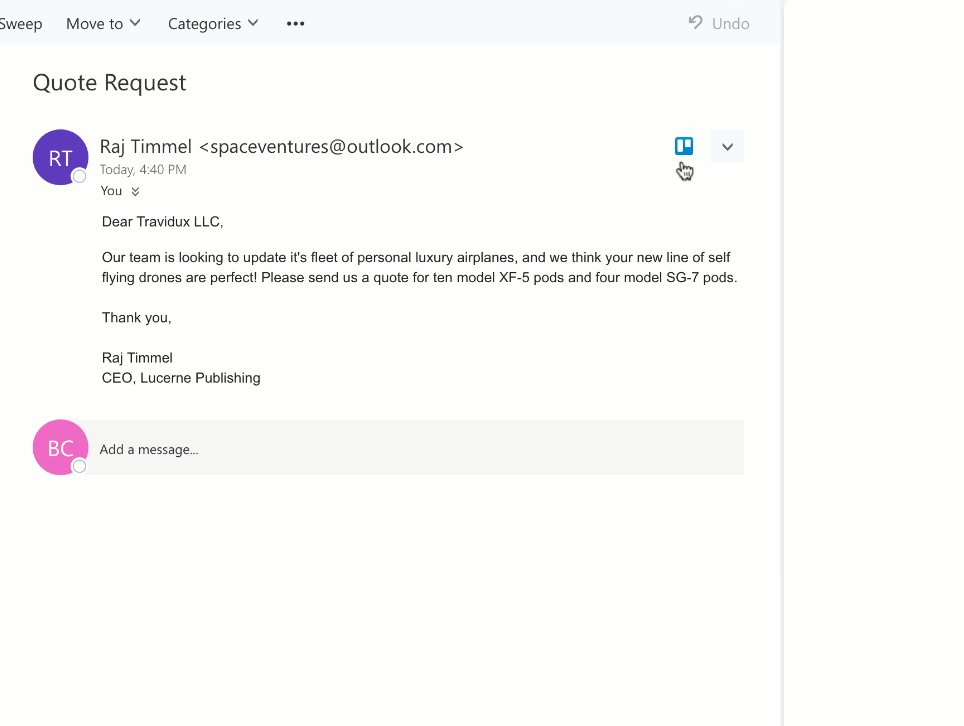Viewport: 964px width, 726px height.
Task: Open the Trello add-in icon
Action: coord(684,146)
